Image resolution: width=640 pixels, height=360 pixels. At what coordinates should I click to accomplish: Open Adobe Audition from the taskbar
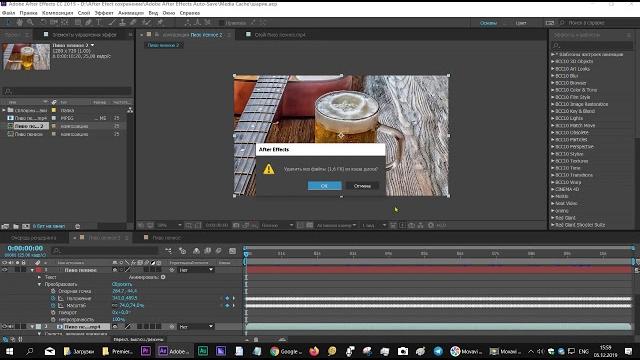pos(202,351)
